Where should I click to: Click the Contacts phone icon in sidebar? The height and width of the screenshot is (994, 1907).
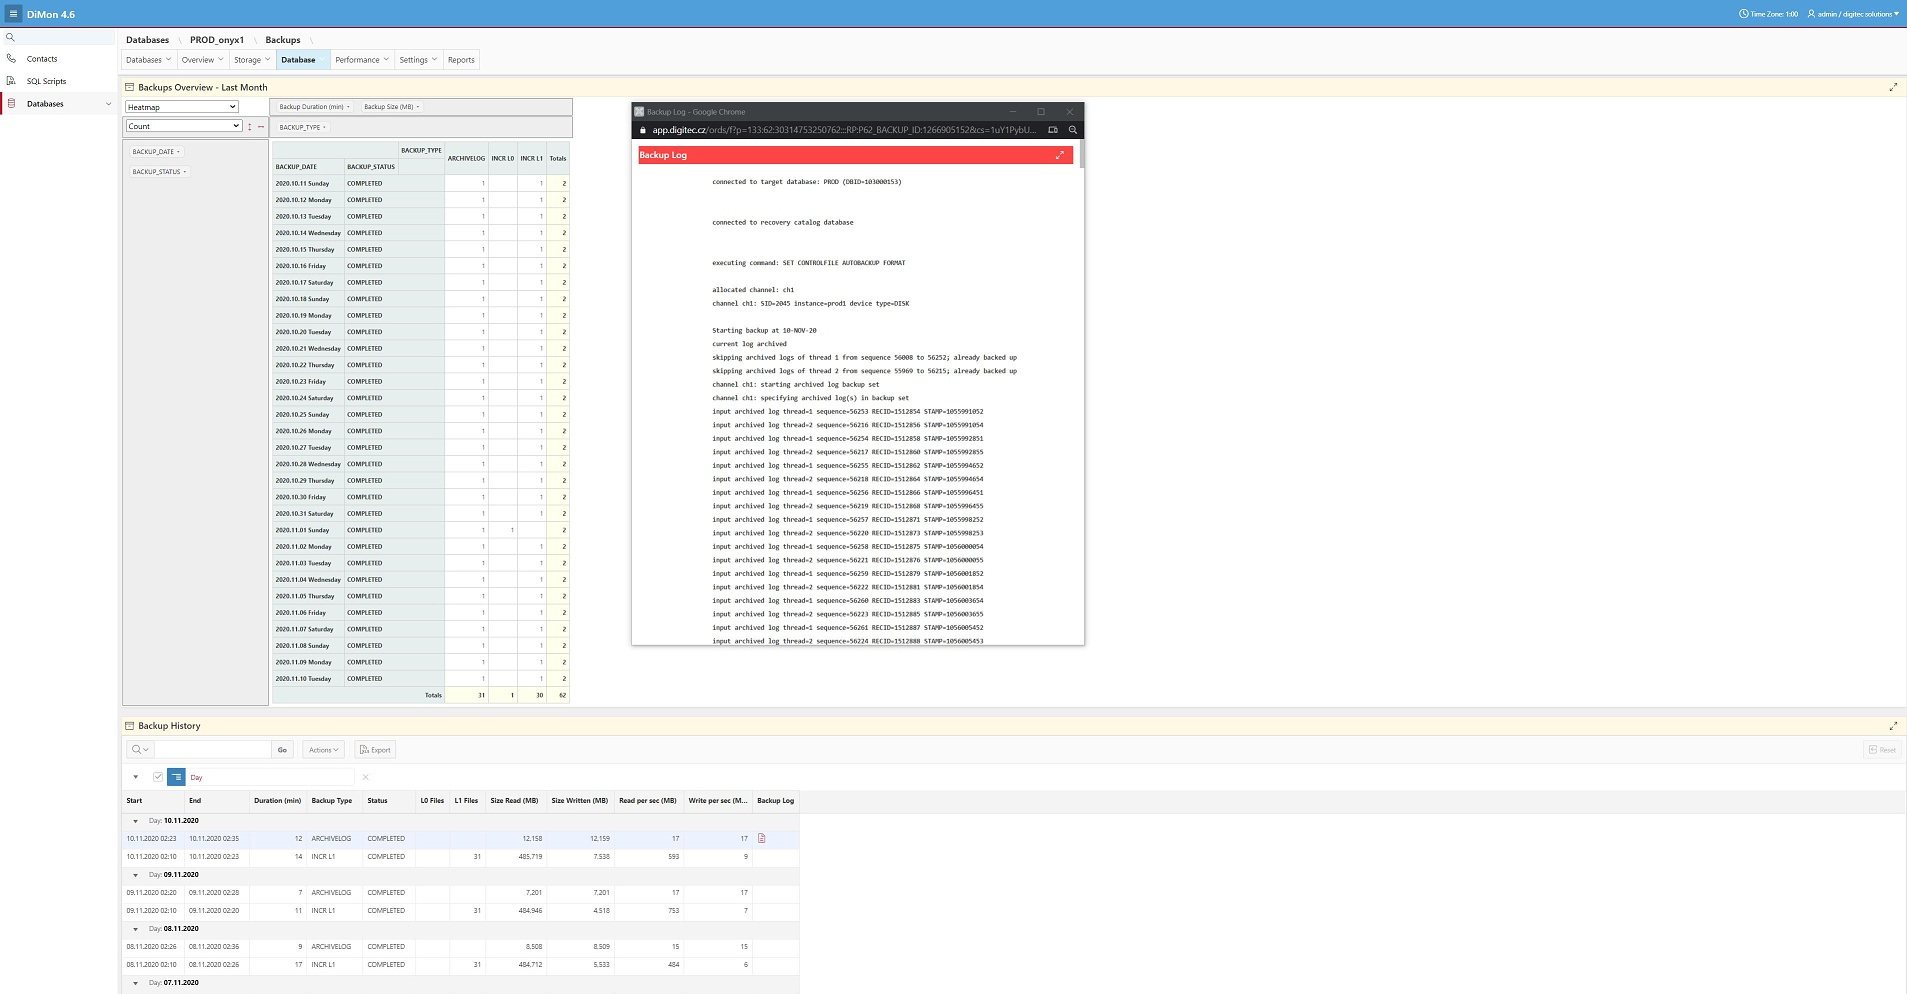[x=11, y=59]
